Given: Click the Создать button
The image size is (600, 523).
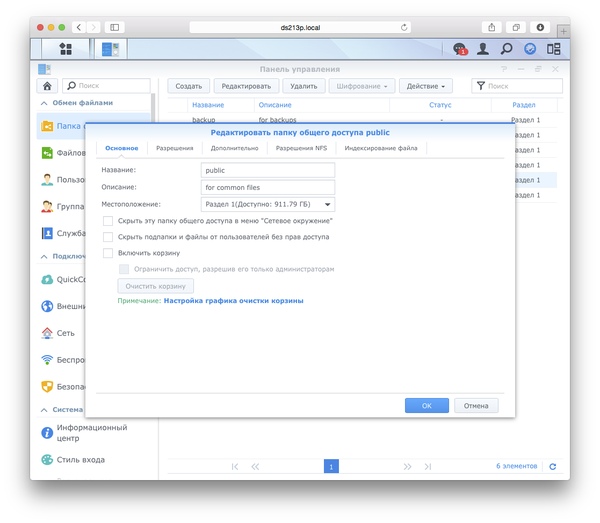Looking at the screenshot, I should [x=189, y=86].
